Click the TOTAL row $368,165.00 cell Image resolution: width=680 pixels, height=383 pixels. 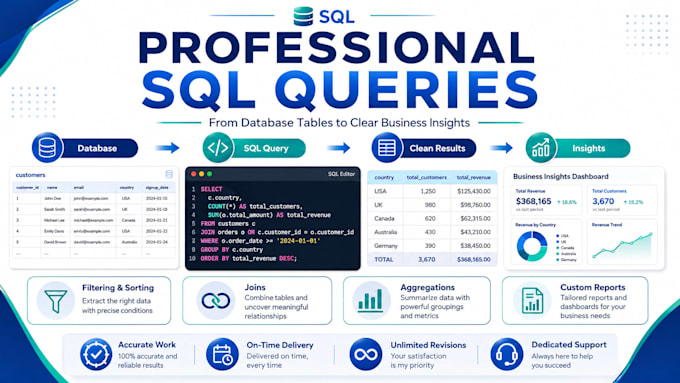[474, 259]
